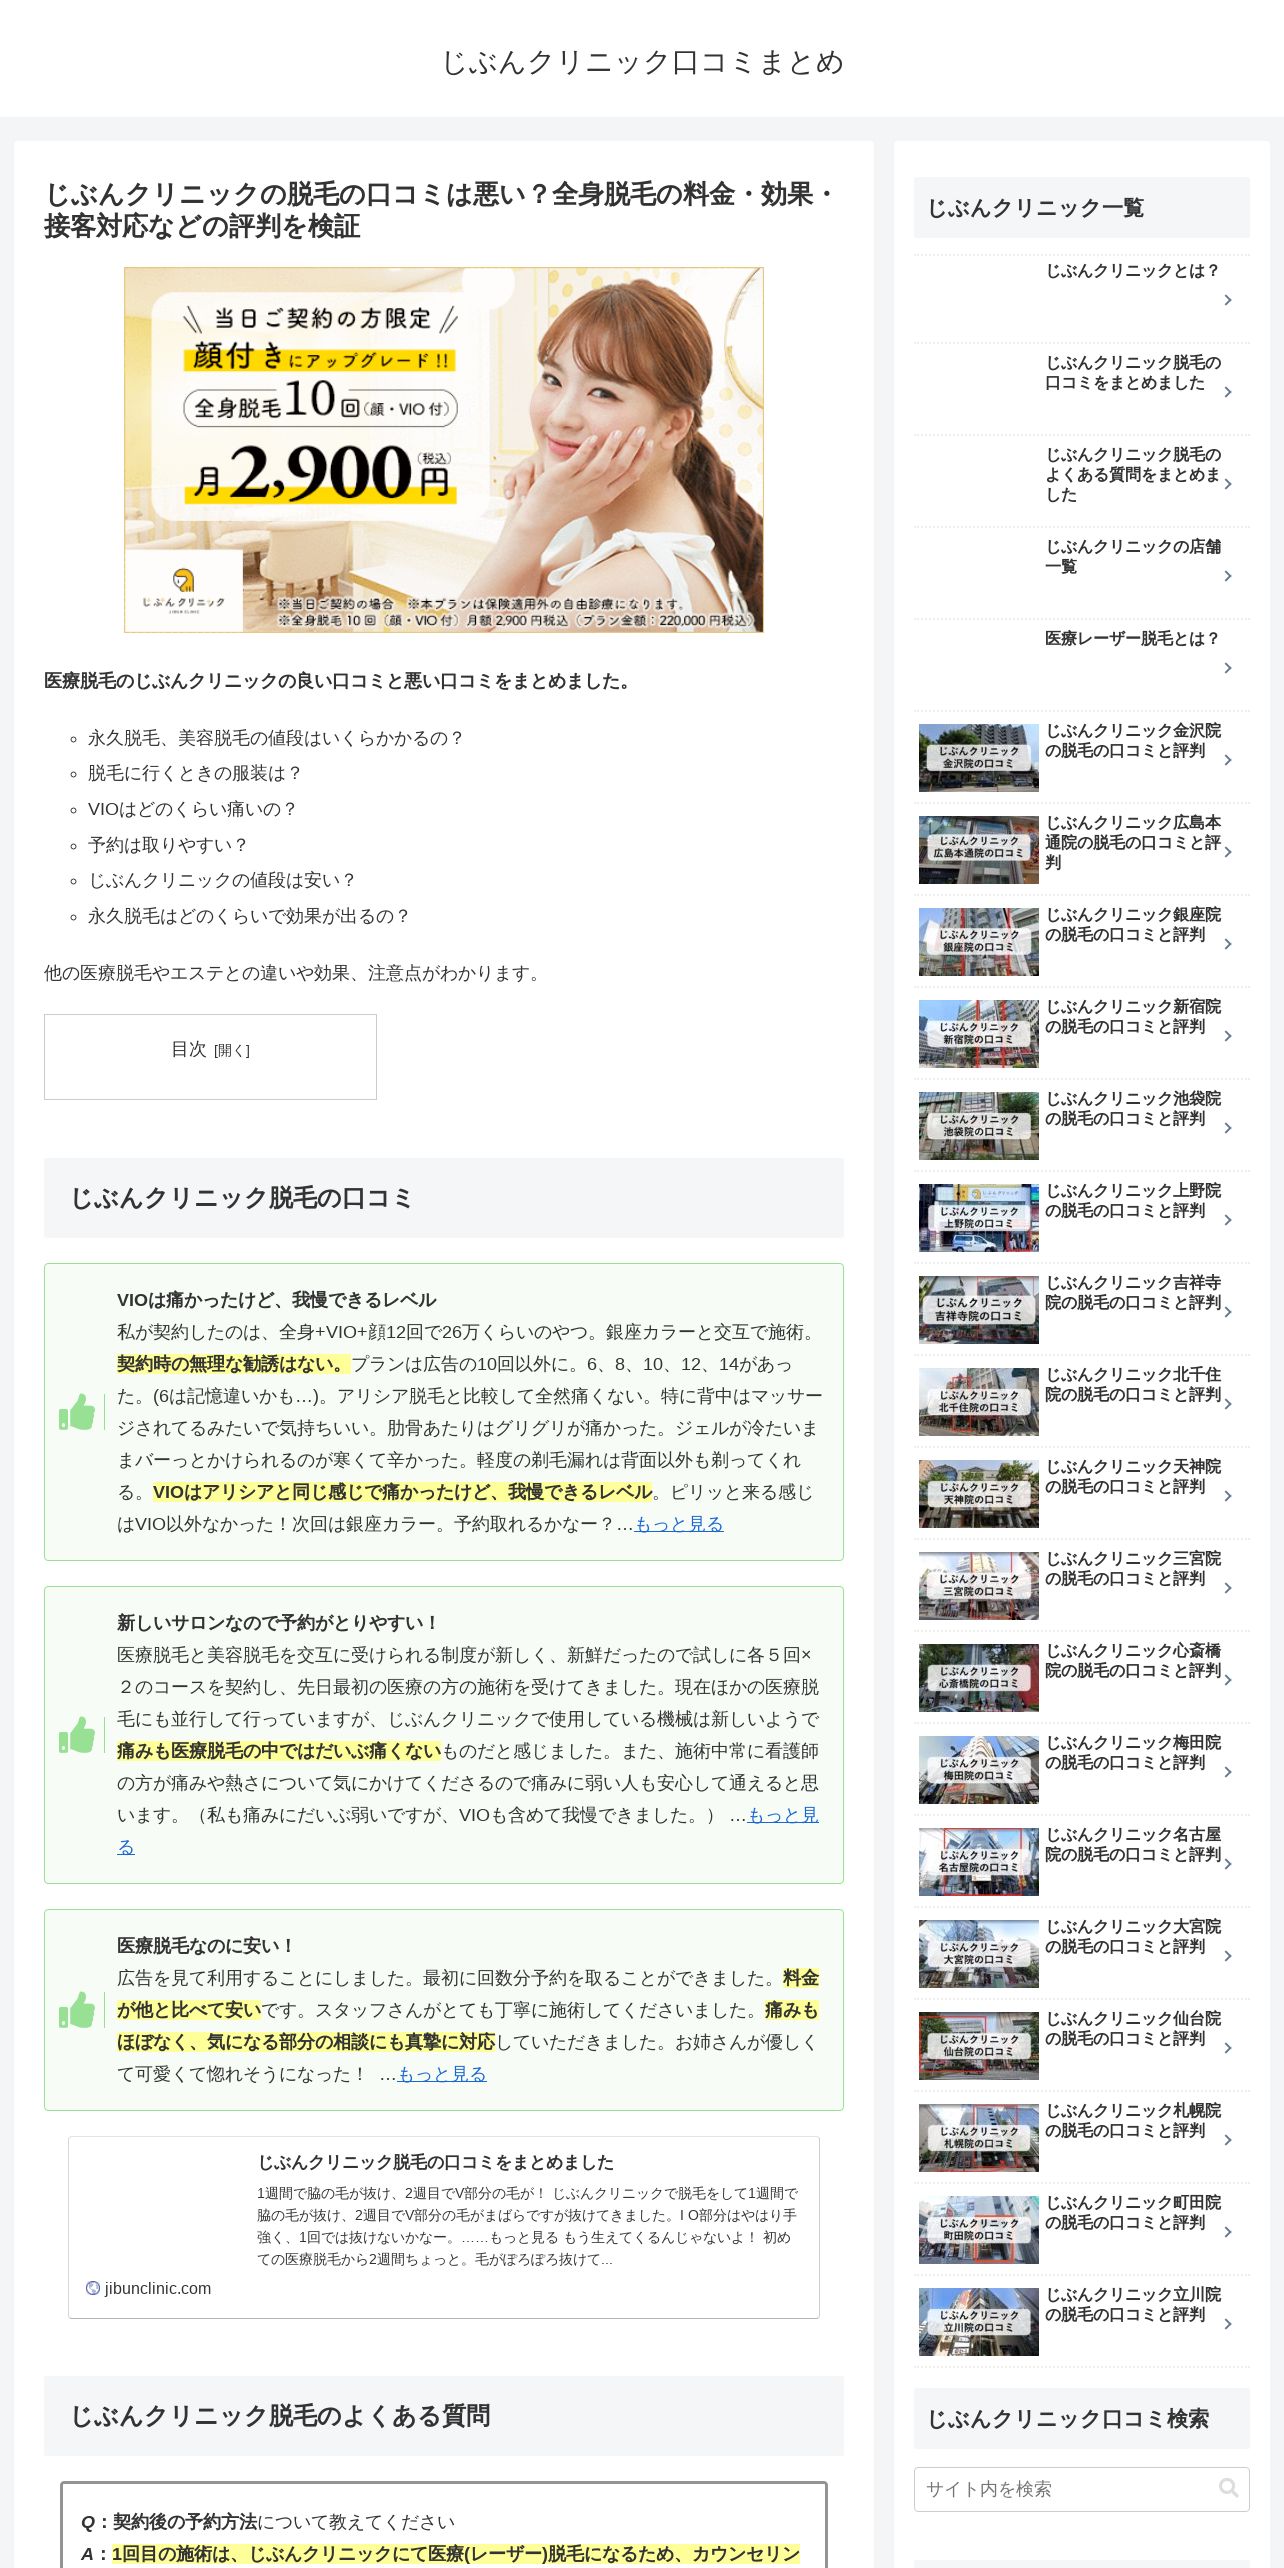Click the 大宮院の口コミ thumbnail
1284x2568 pixels.
[978, 1954]
